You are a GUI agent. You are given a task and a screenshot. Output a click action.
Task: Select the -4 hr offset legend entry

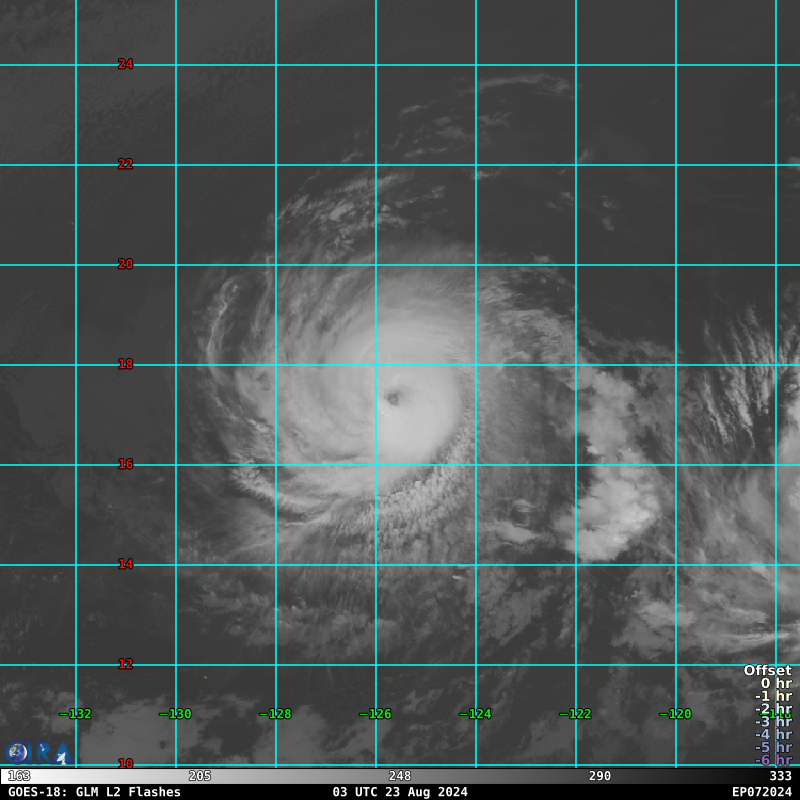pos(773,734)
